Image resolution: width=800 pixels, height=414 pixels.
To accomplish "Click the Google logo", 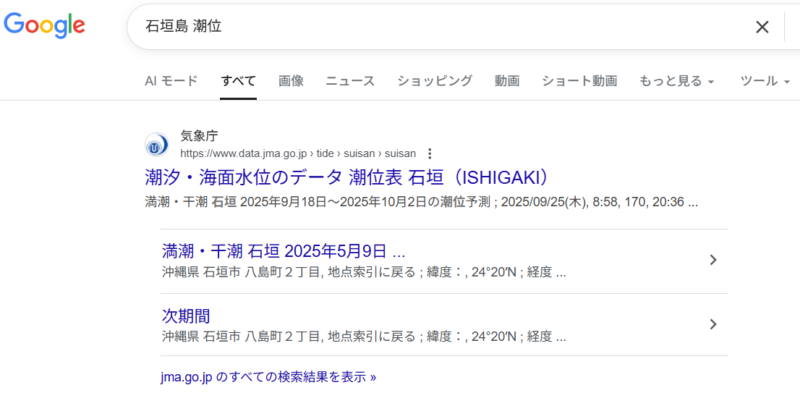I will point(44,26).
